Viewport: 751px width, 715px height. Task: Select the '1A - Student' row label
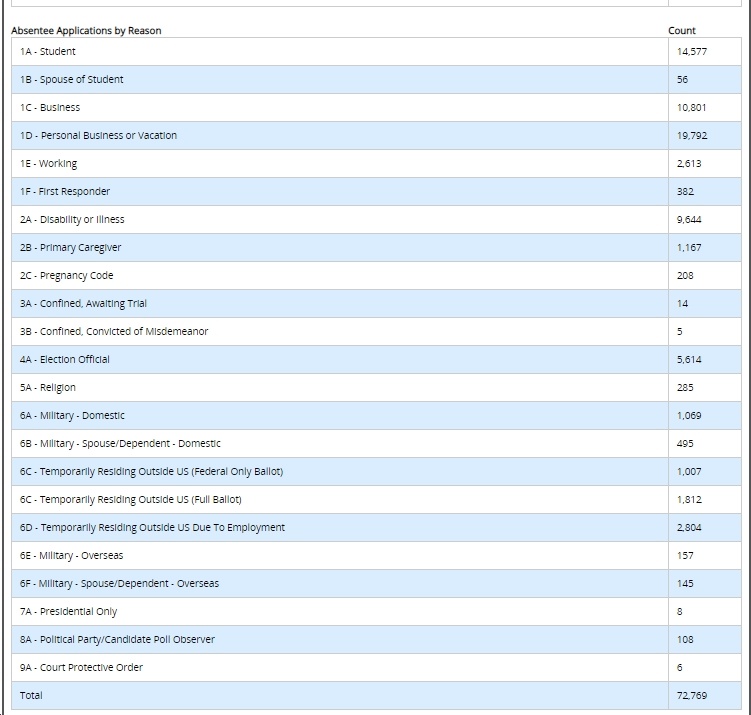coord(47,51)
